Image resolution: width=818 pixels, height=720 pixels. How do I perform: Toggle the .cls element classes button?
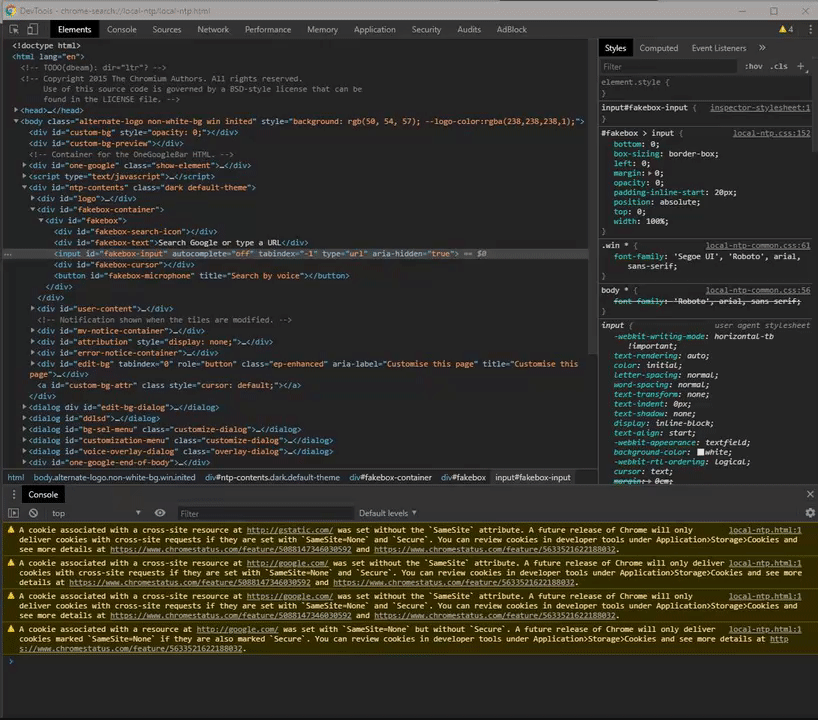click(778, 67)
